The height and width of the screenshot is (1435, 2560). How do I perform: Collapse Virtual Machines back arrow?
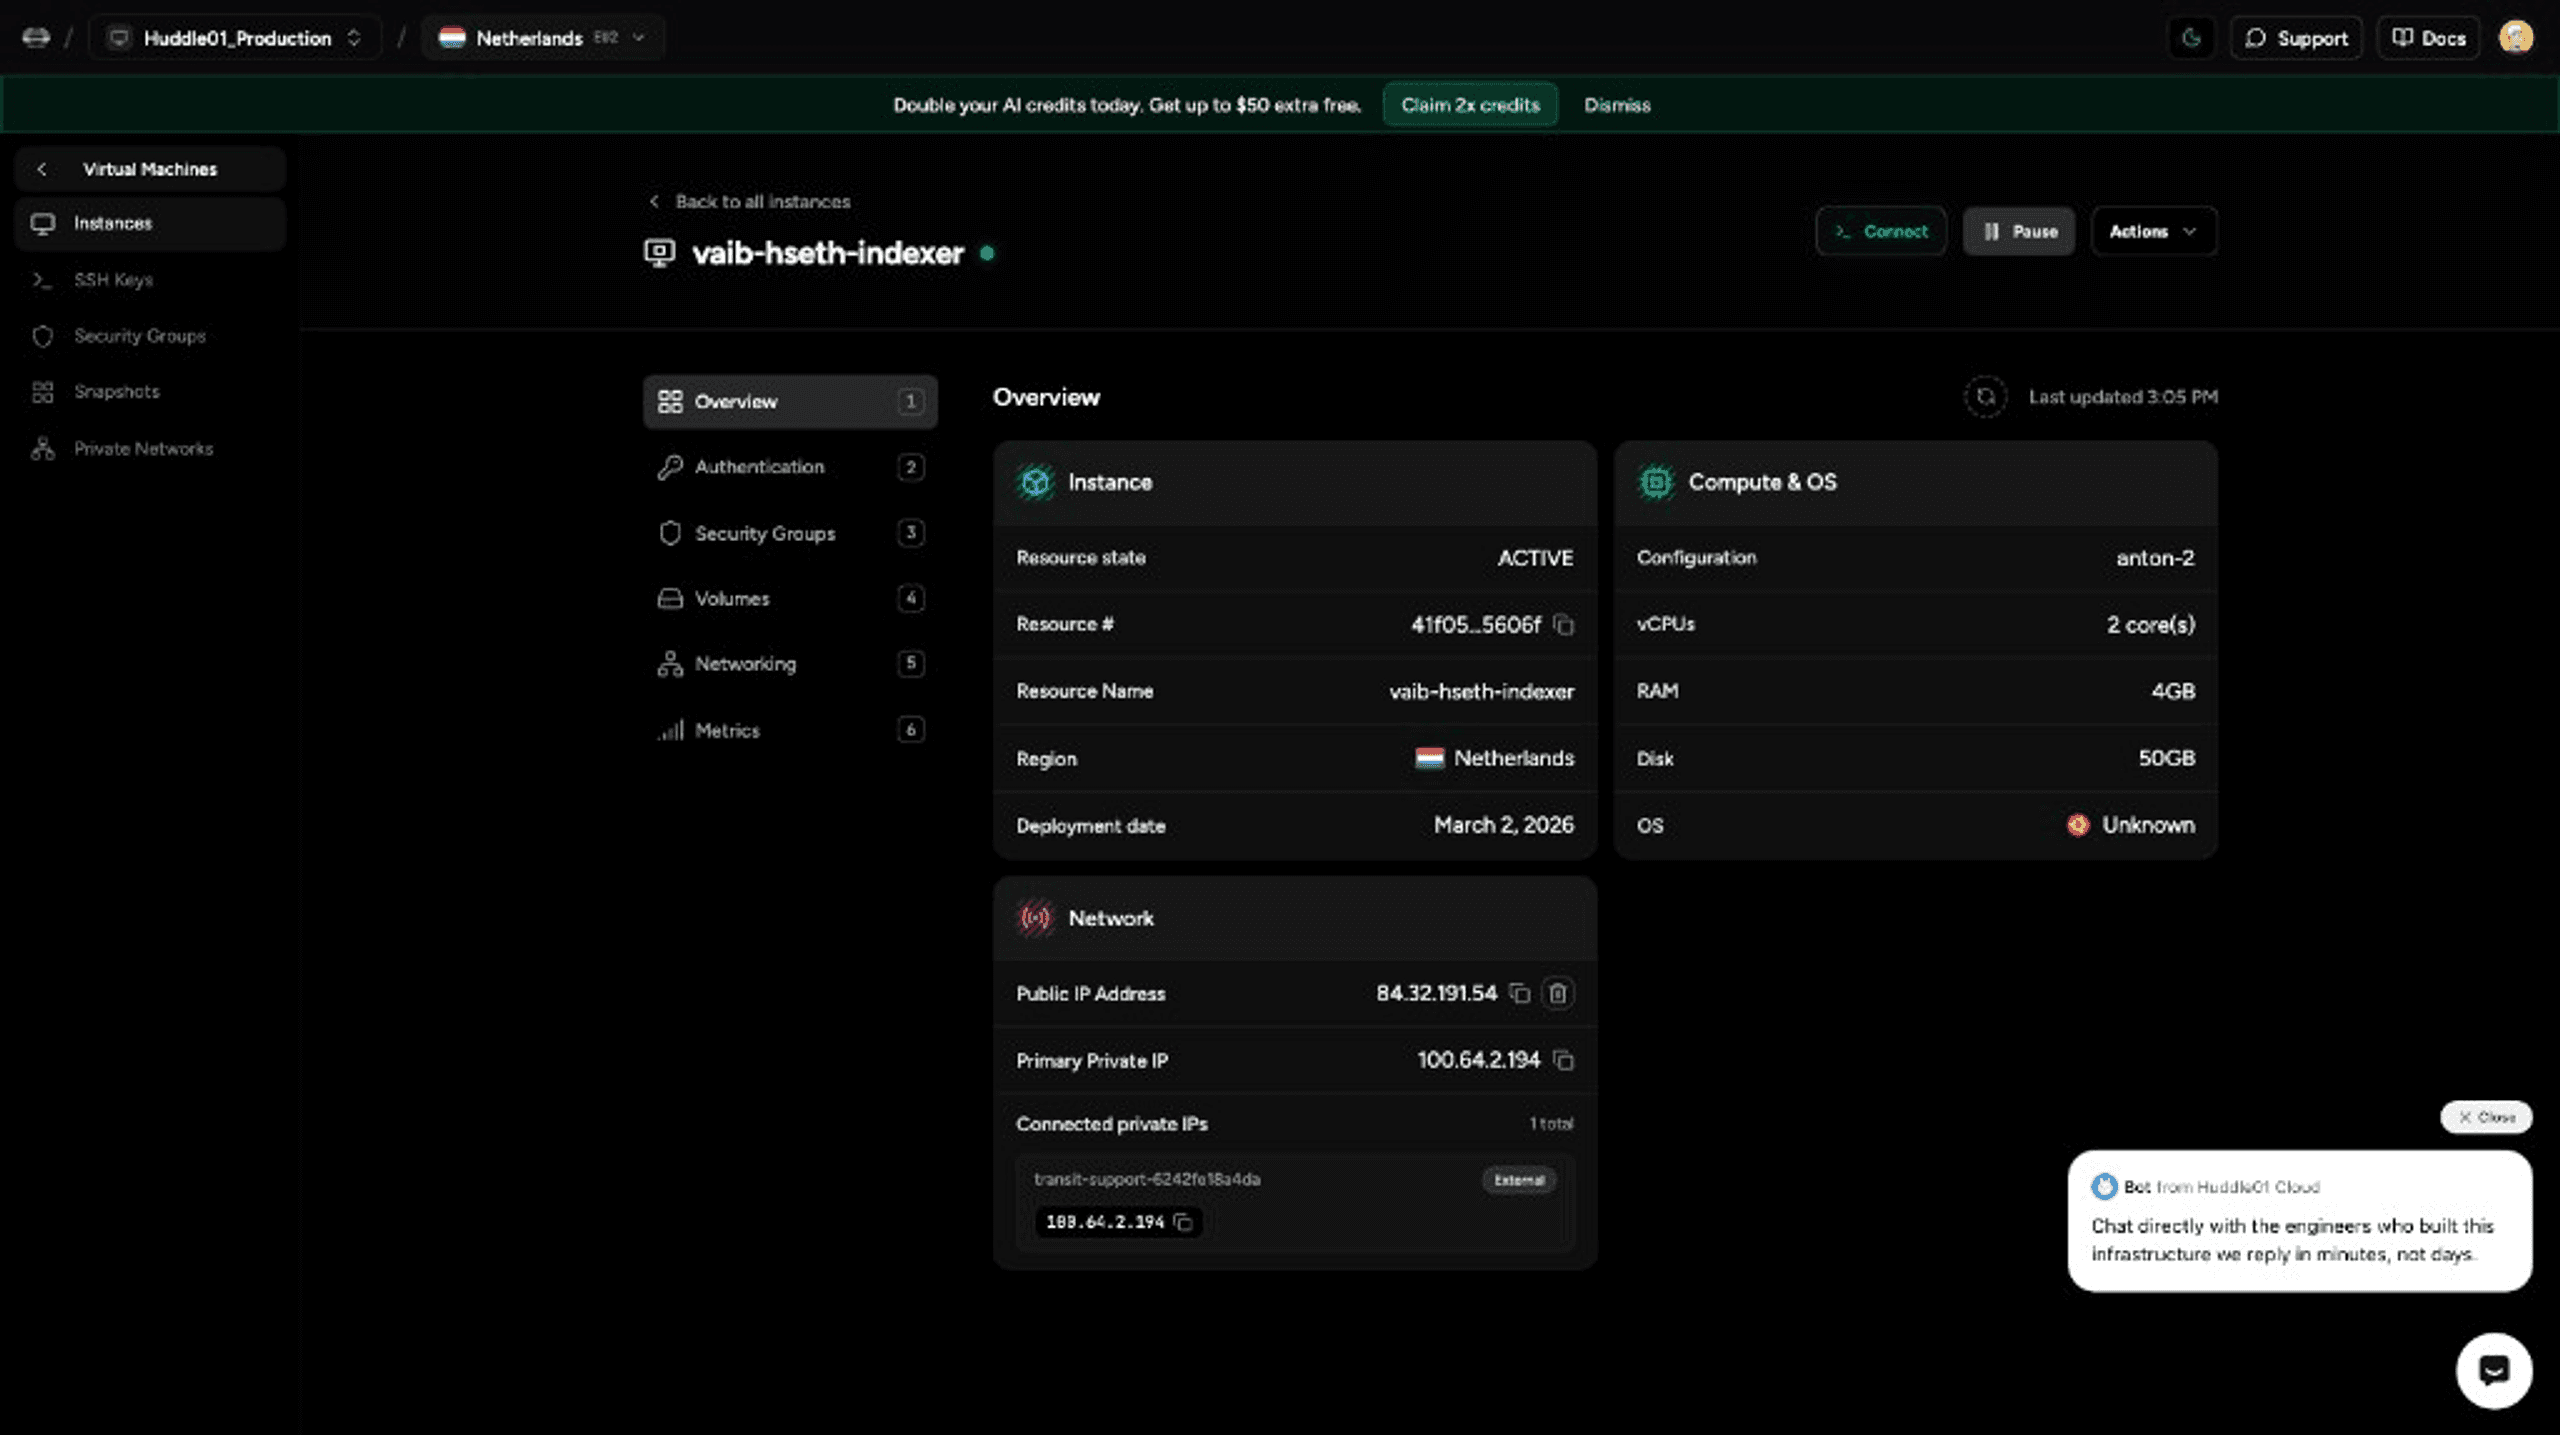[42, 169]
